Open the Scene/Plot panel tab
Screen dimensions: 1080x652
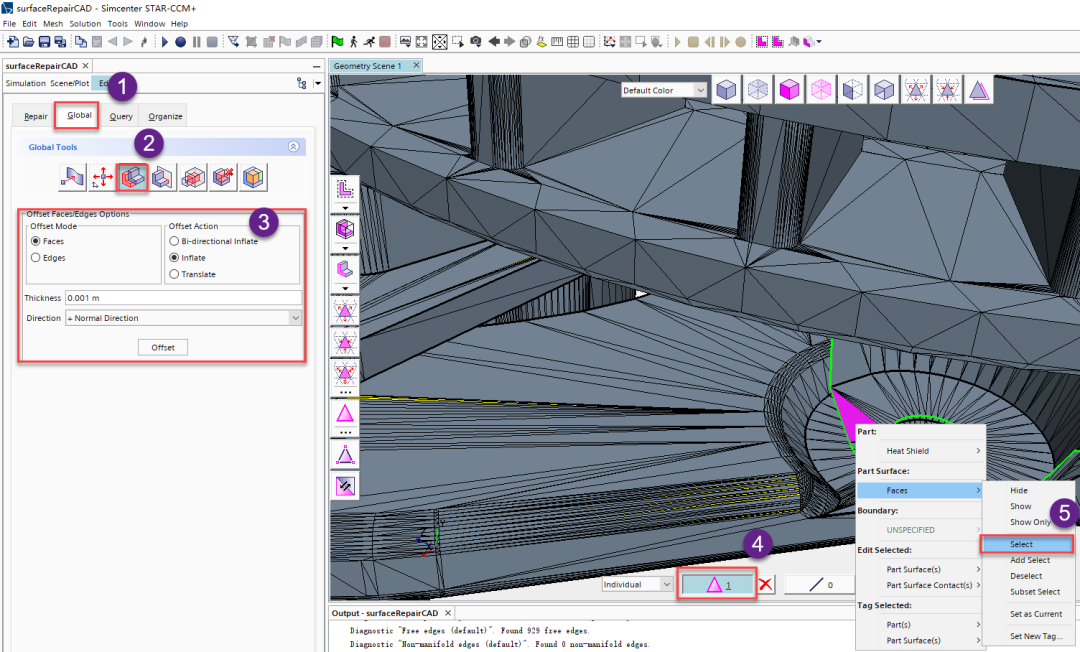click(70, 83)
